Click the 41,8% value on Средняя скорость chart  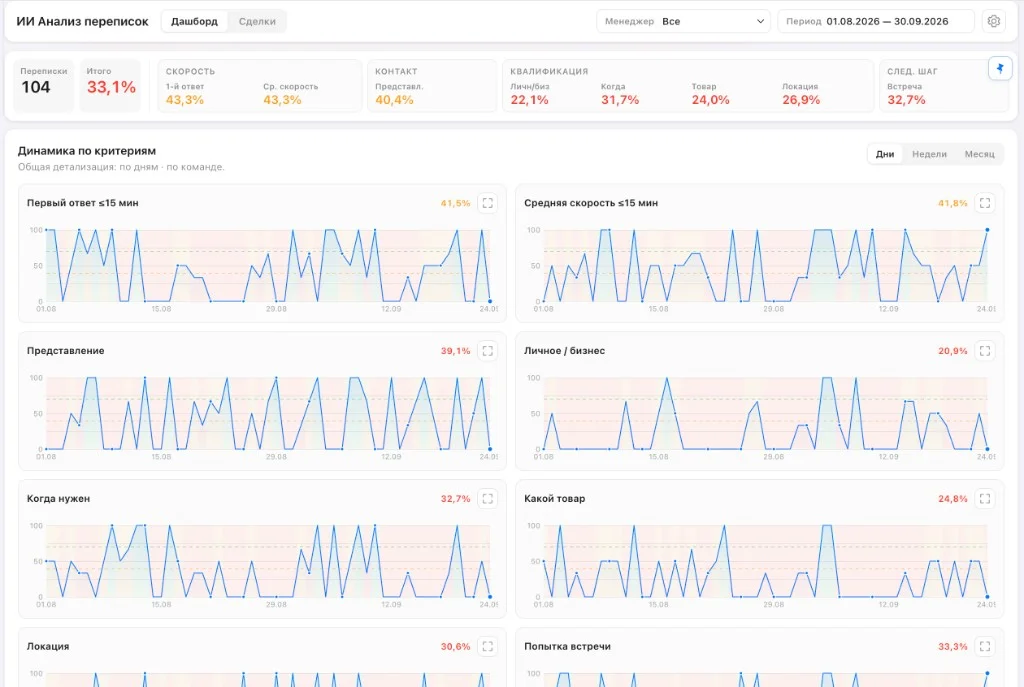pos(953,203)
